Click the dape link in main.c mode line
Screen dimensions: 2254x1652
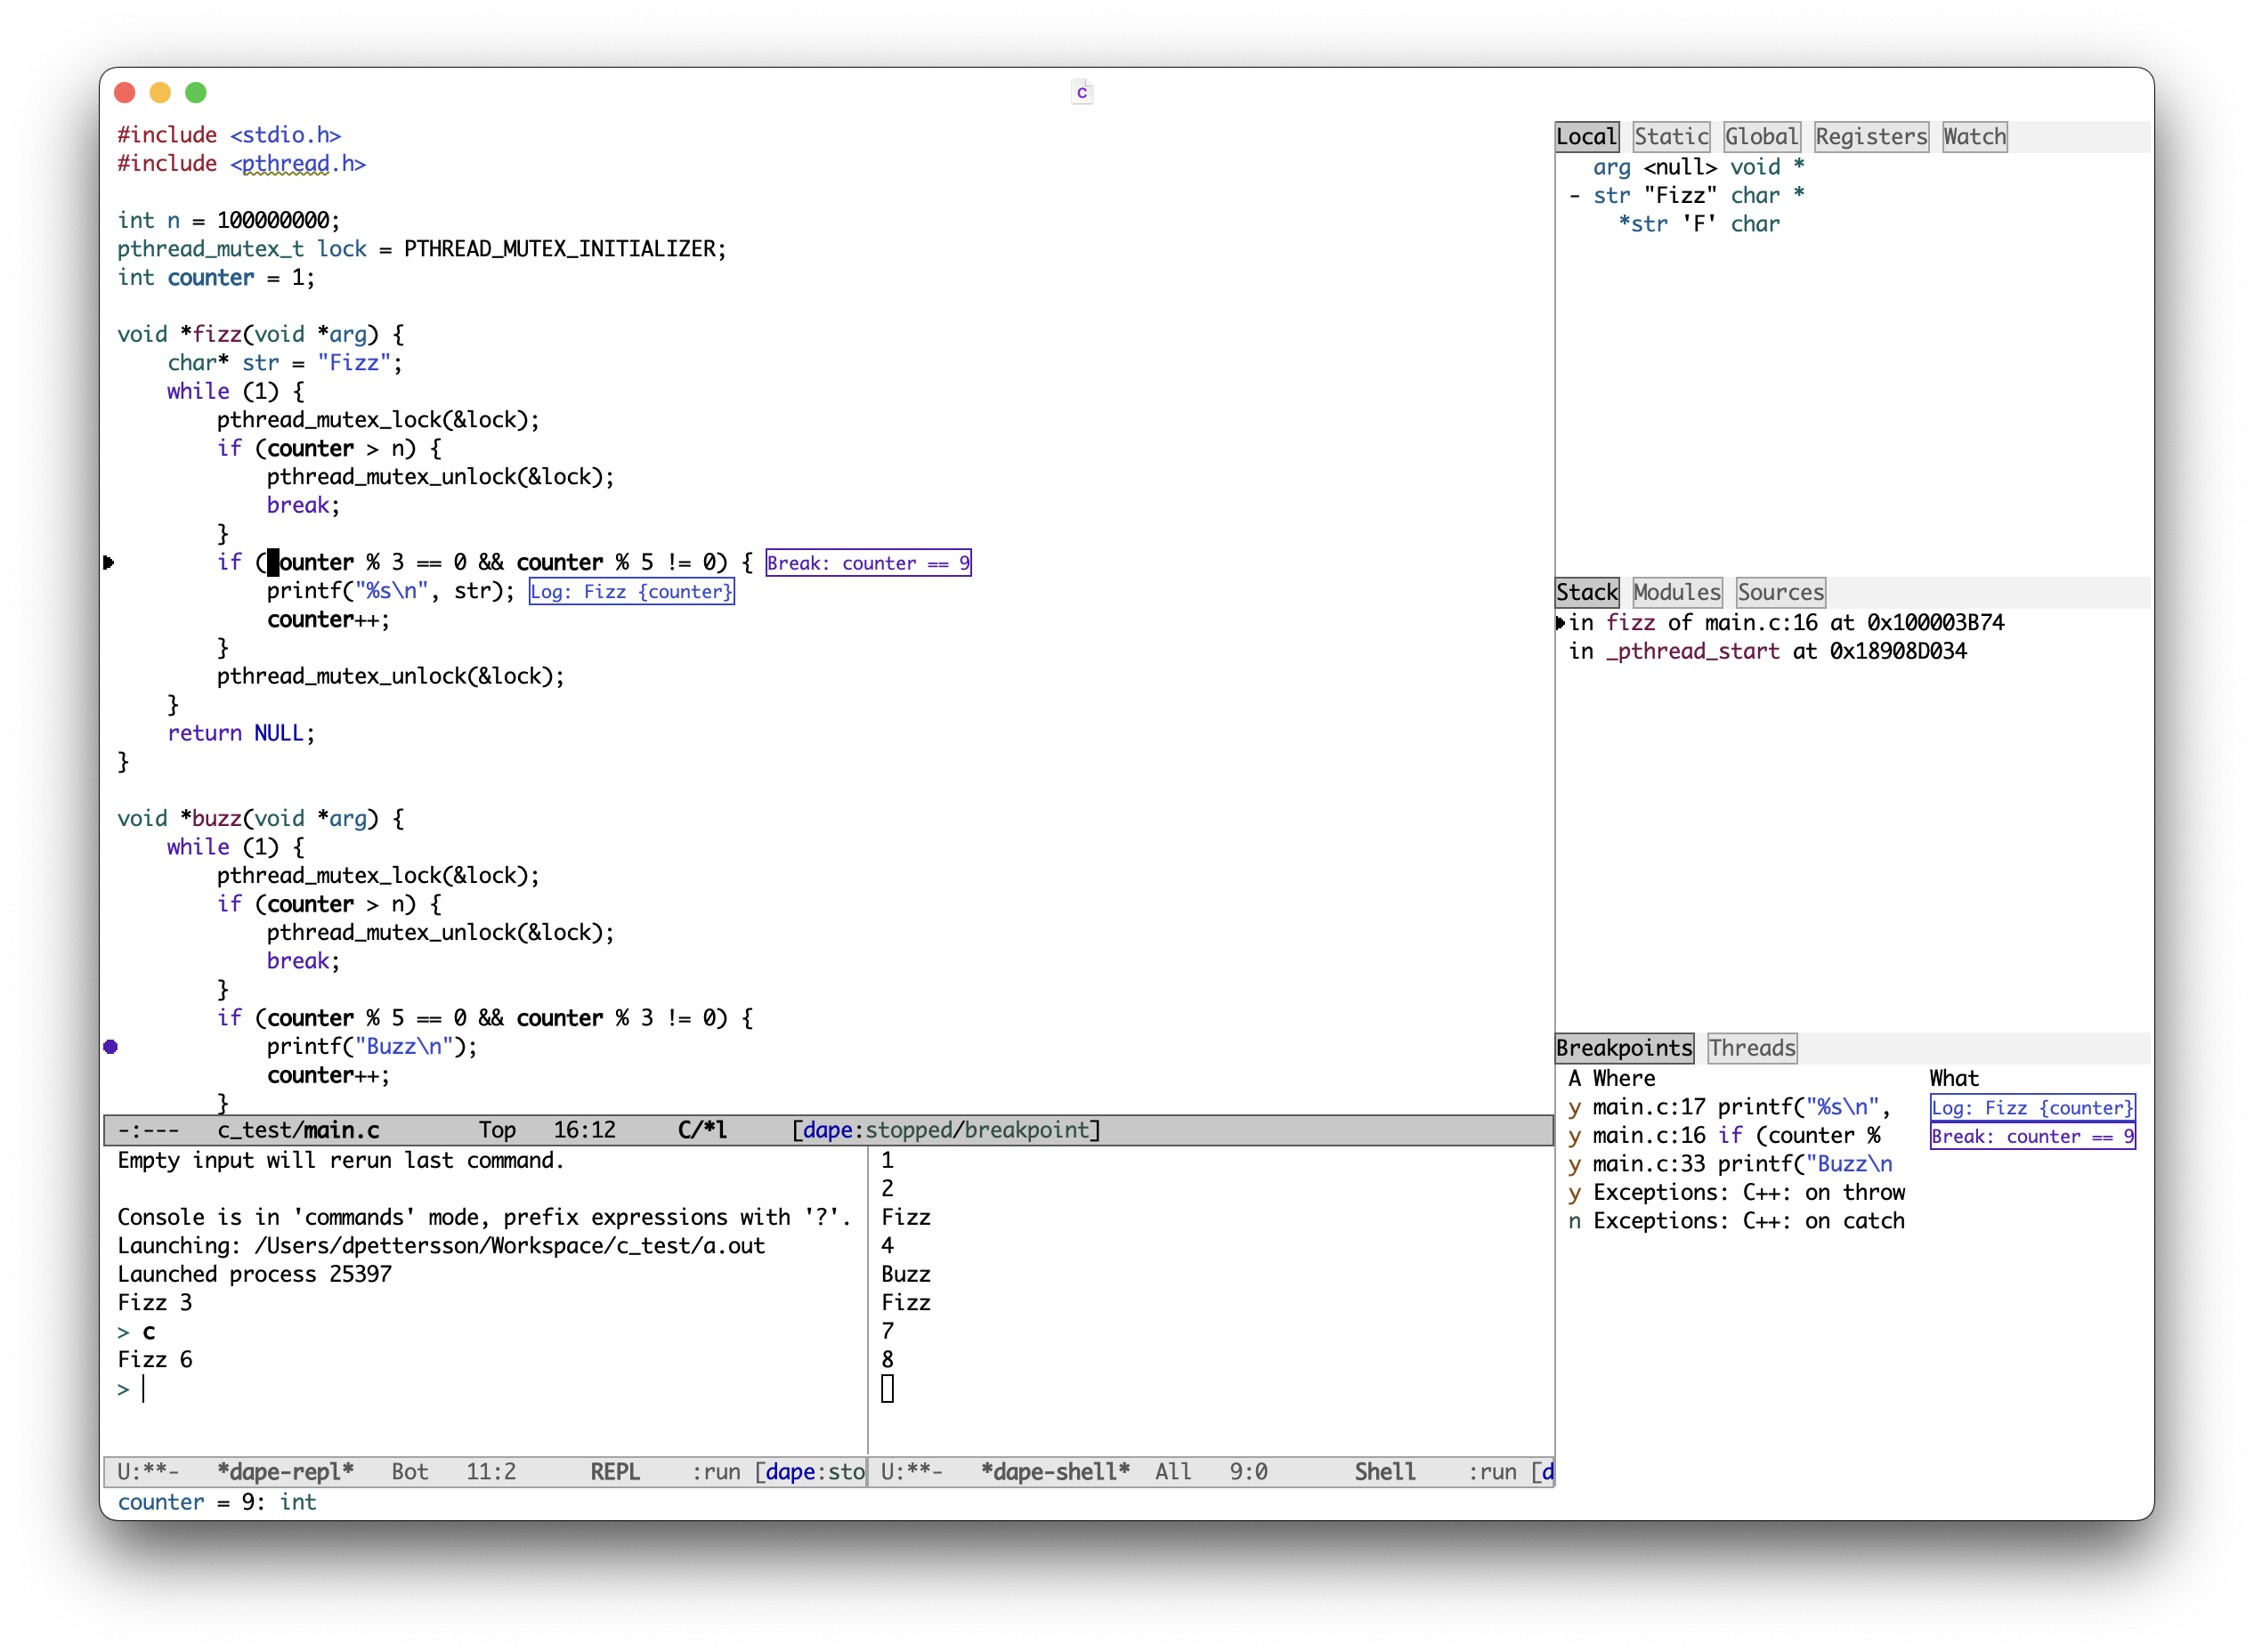pos(827,1129)
